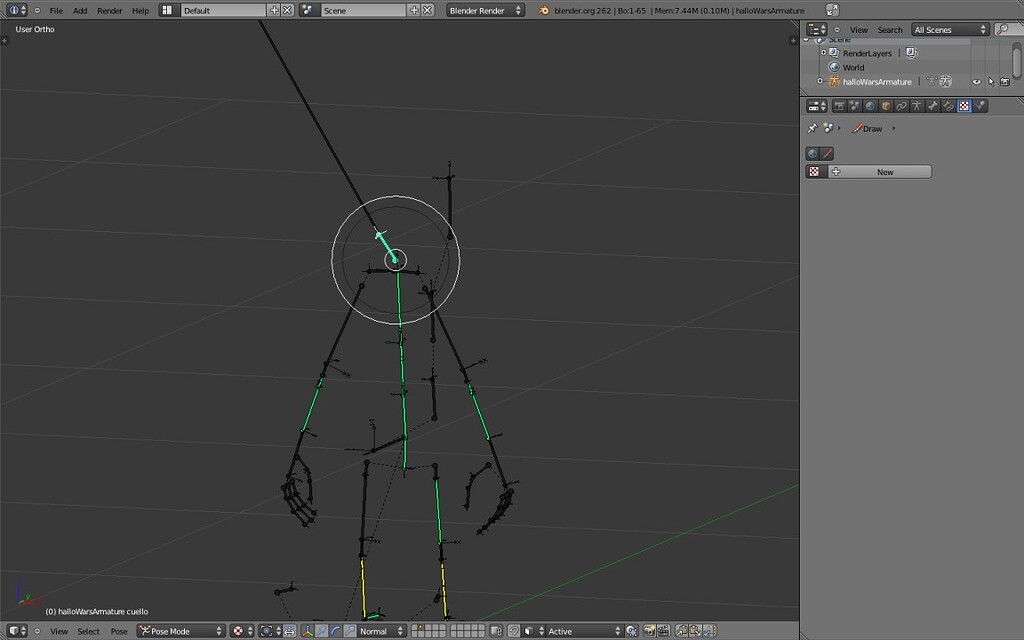Open the 3D viewport View menu
1024x640 pixels.
pos(59,632)
